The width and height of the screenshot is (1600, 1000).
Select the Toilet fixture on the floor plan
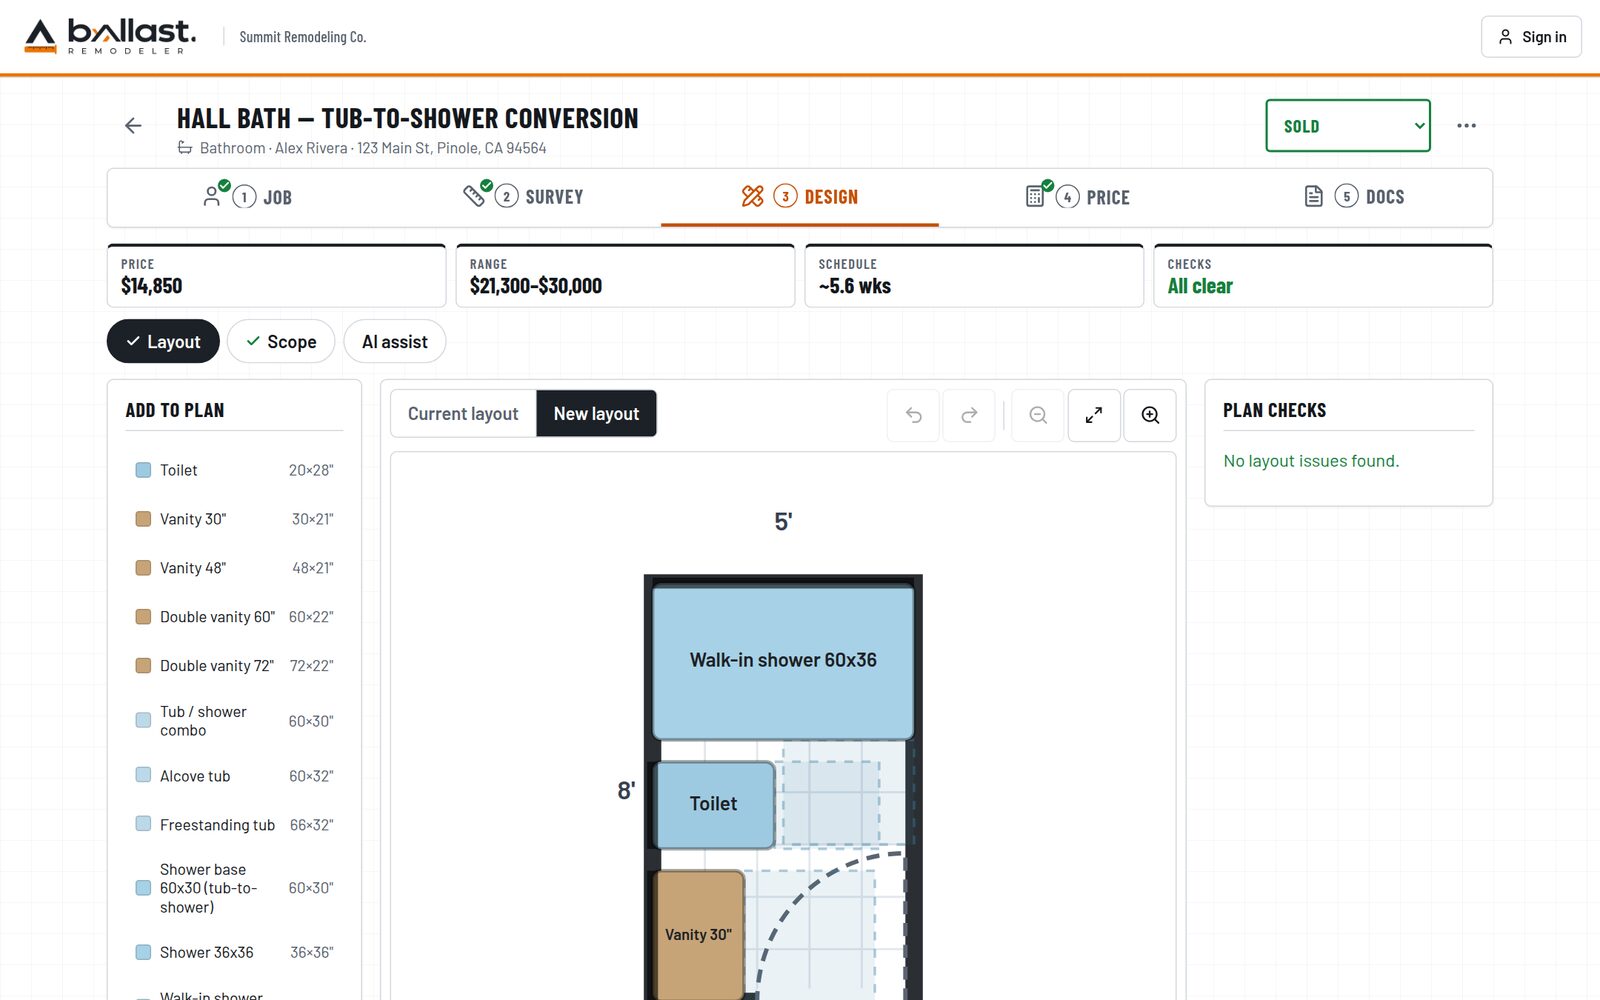[714, 805]
